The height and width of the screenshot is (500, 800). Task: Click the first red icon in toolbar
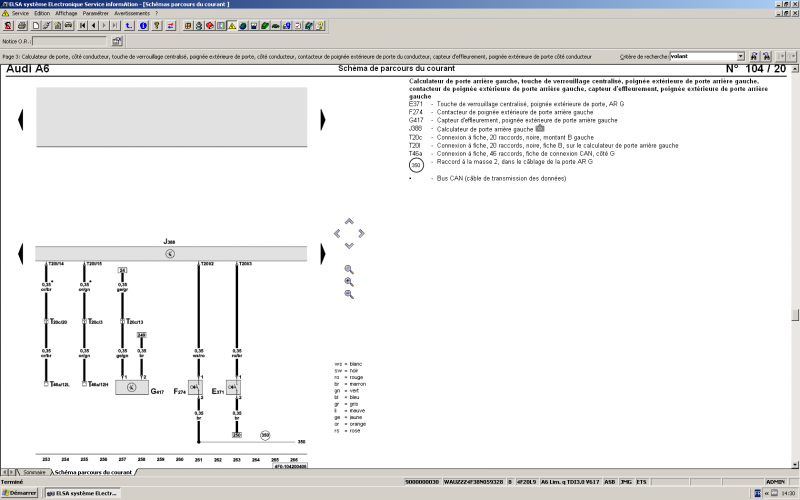click(x=8, y=26)
